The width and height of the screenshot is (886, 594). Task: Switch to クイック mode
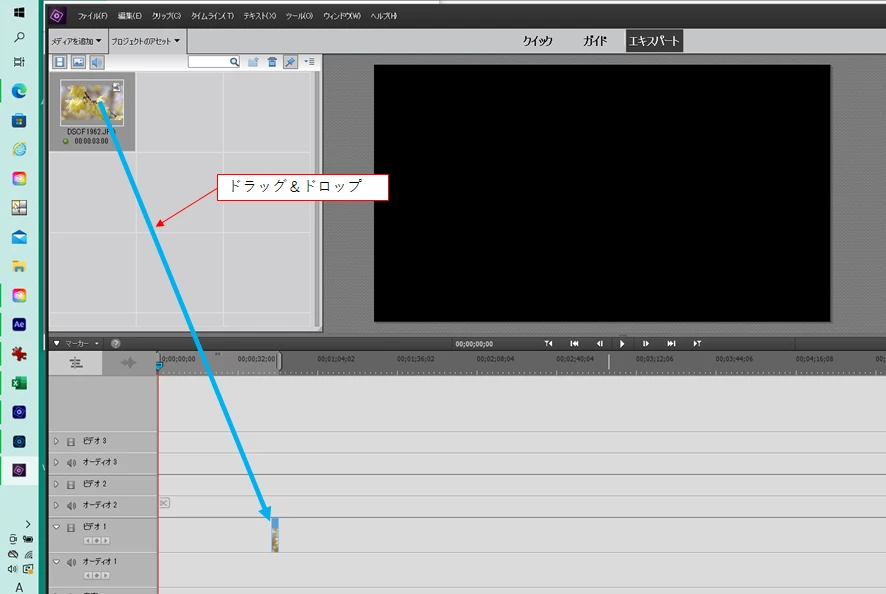click(537, 41)
